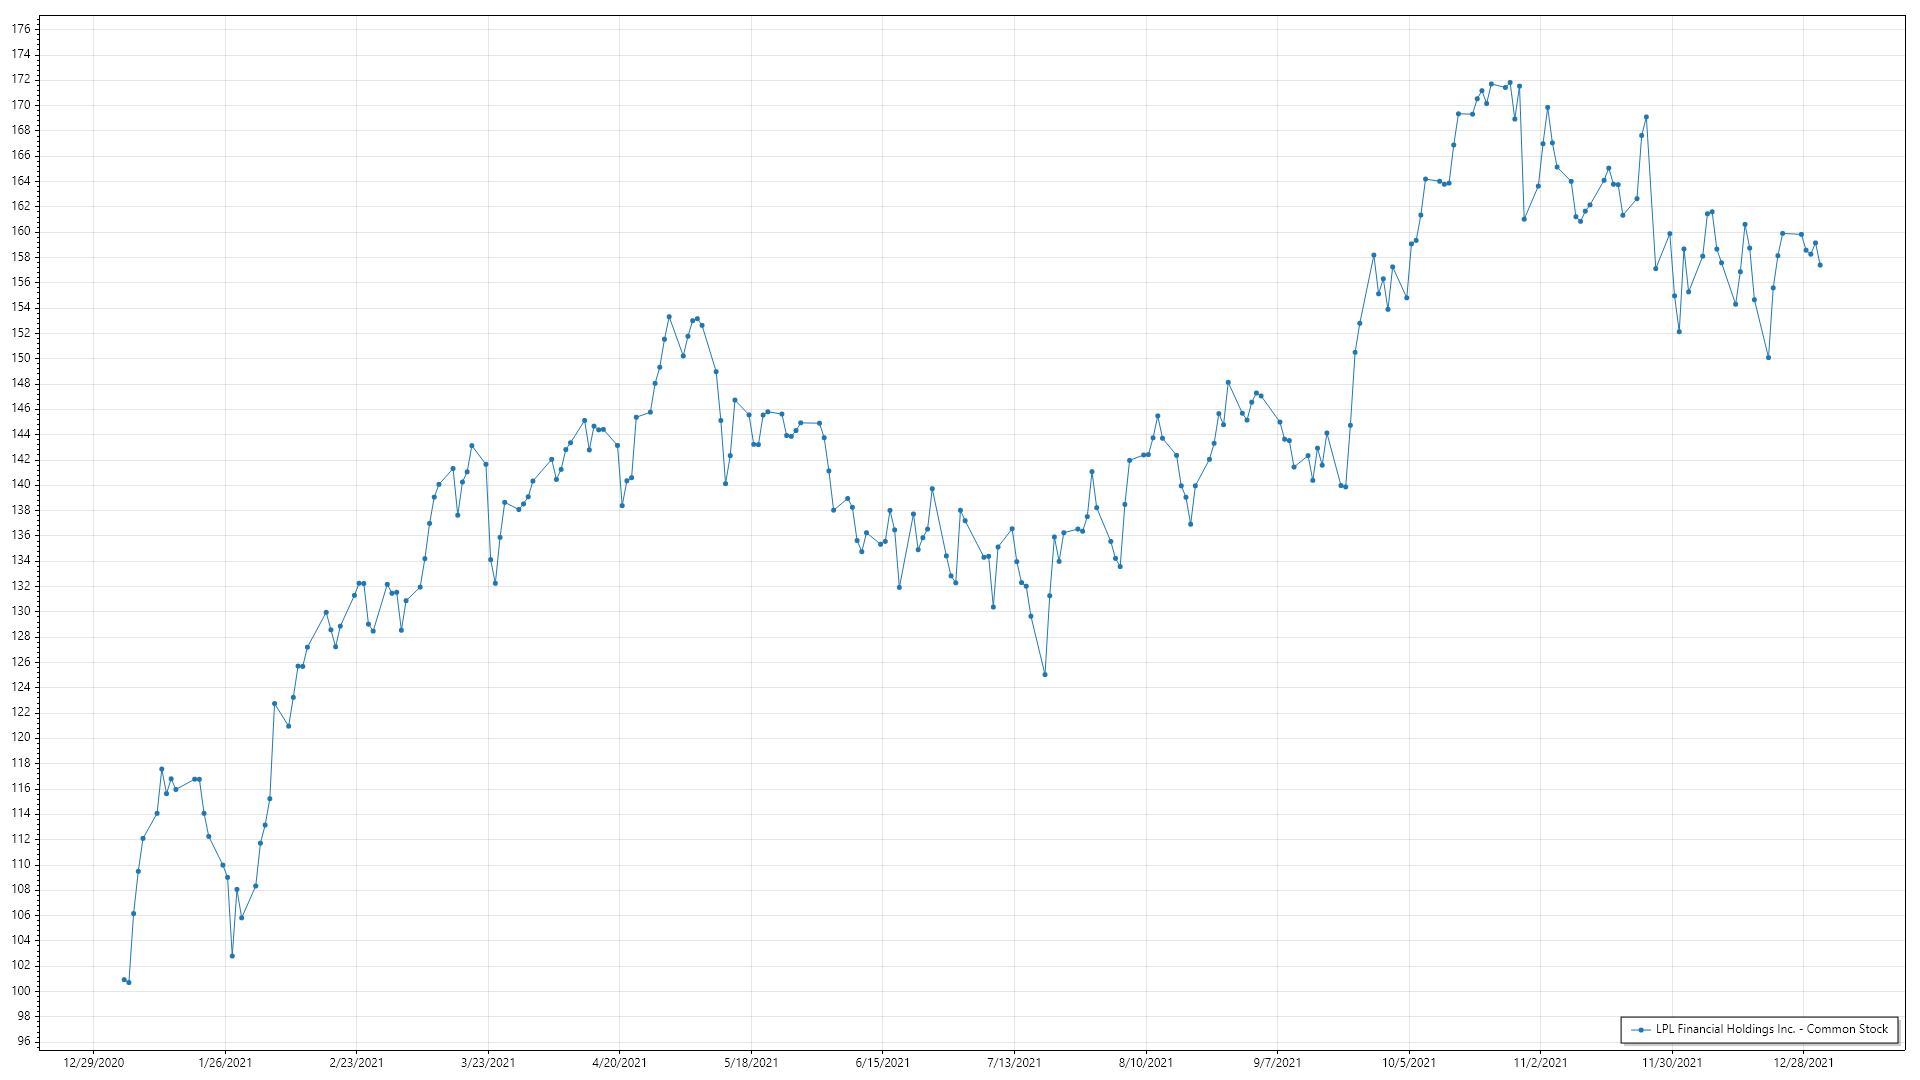Select the 150 y-axis tick label
The width and height of the screenshot is (1920, 1080).
pos(21,358)
